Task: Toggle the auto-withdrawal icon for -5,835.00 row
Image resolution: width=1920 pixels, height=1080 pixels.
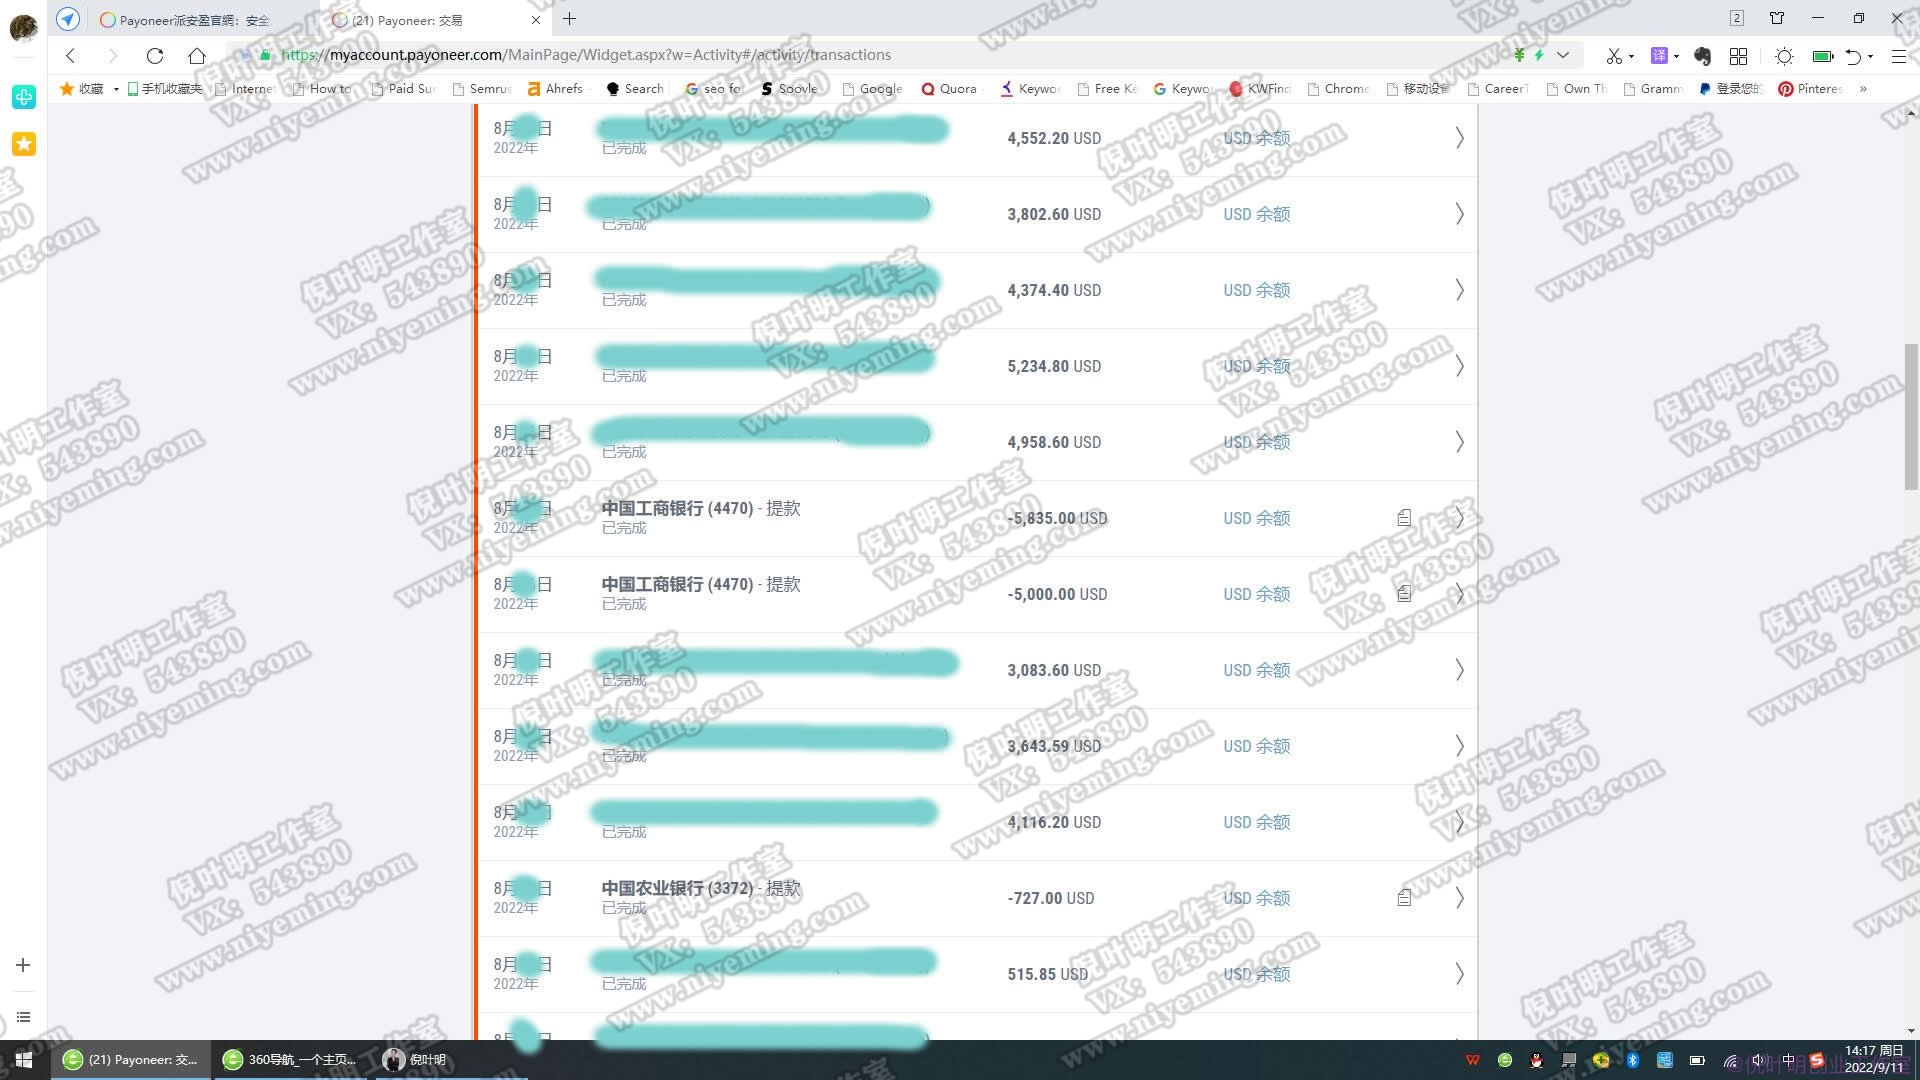Action: [x=1403, y=517]
